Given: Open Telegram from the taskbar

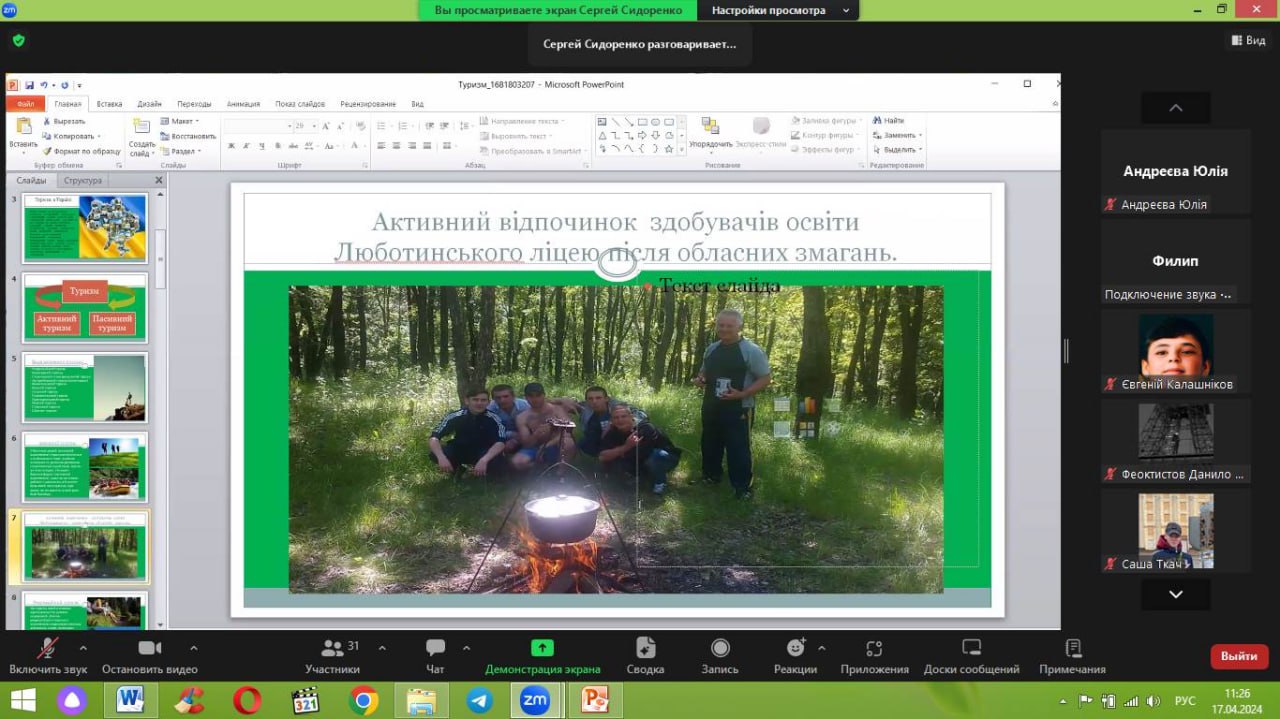Looking at the screenshot, I should 479,700.
